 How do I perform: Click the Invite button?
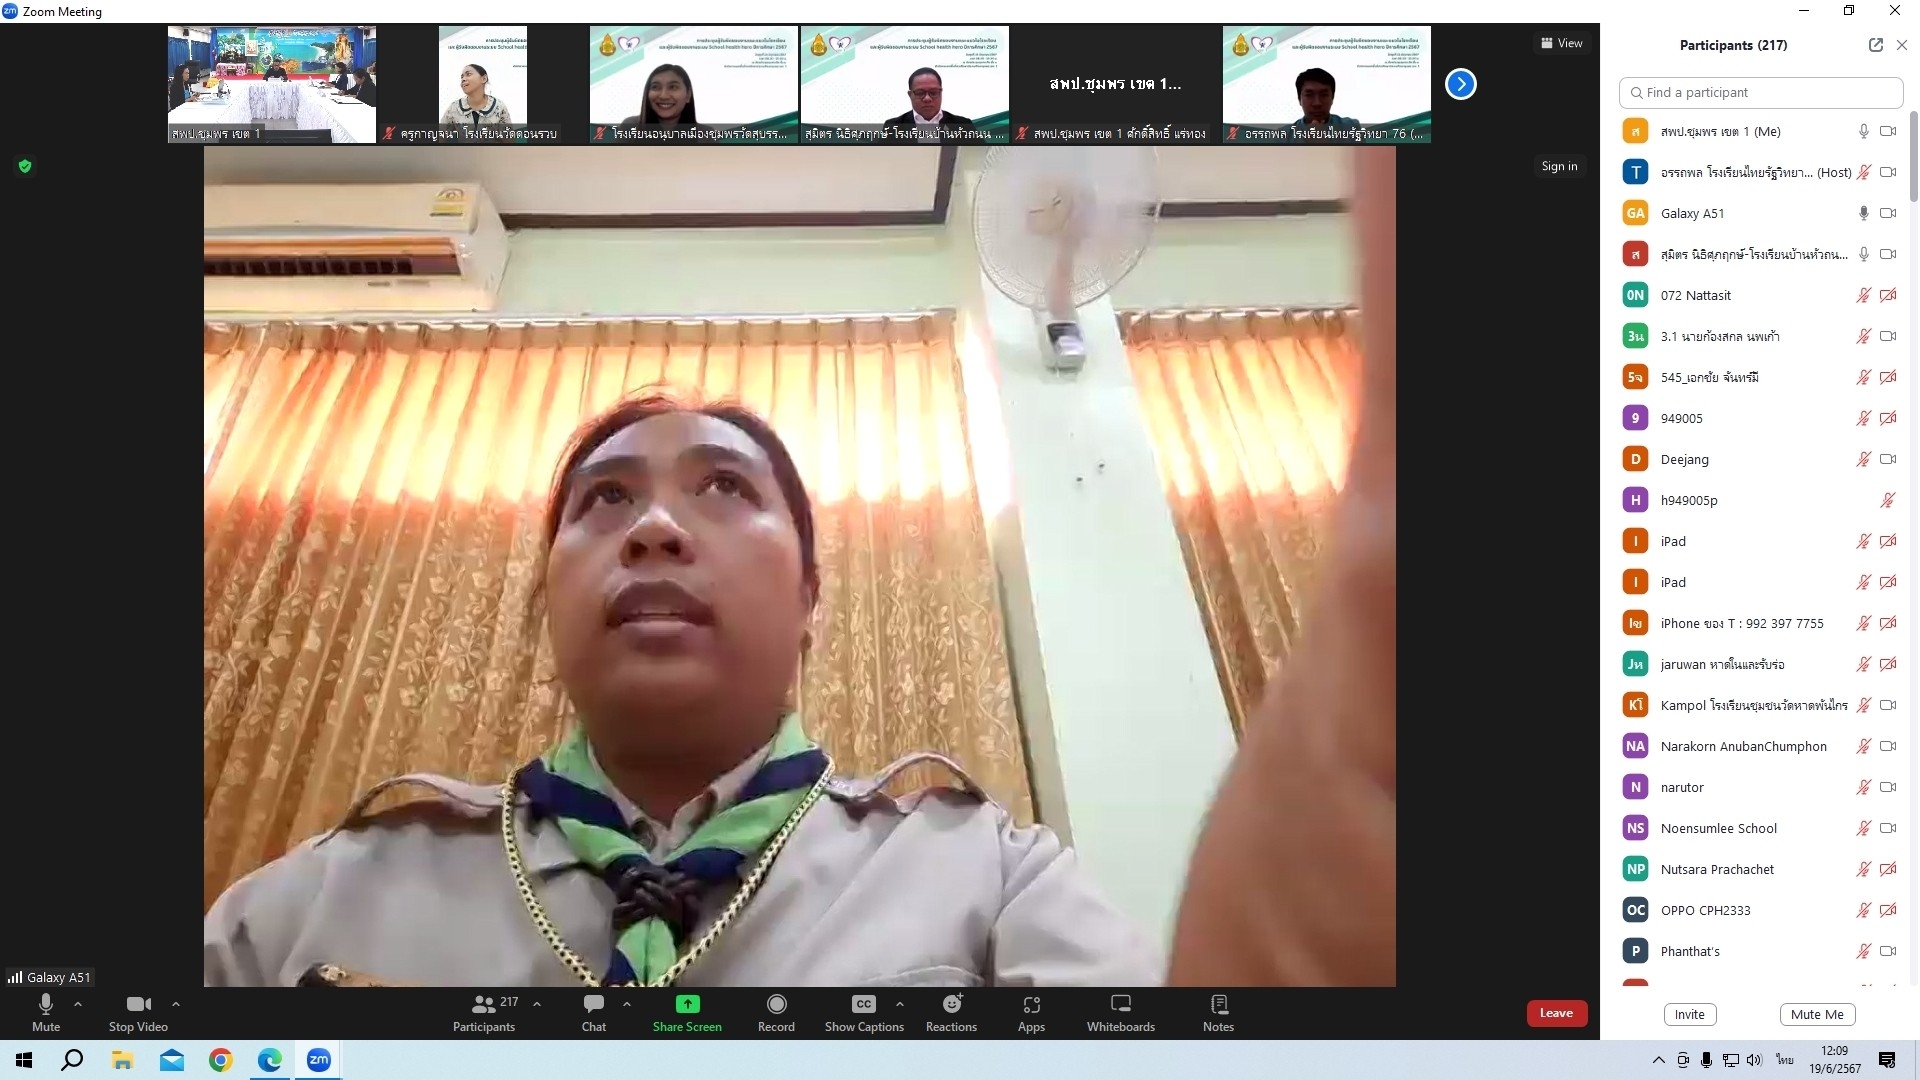(x=1689, y=1014)
